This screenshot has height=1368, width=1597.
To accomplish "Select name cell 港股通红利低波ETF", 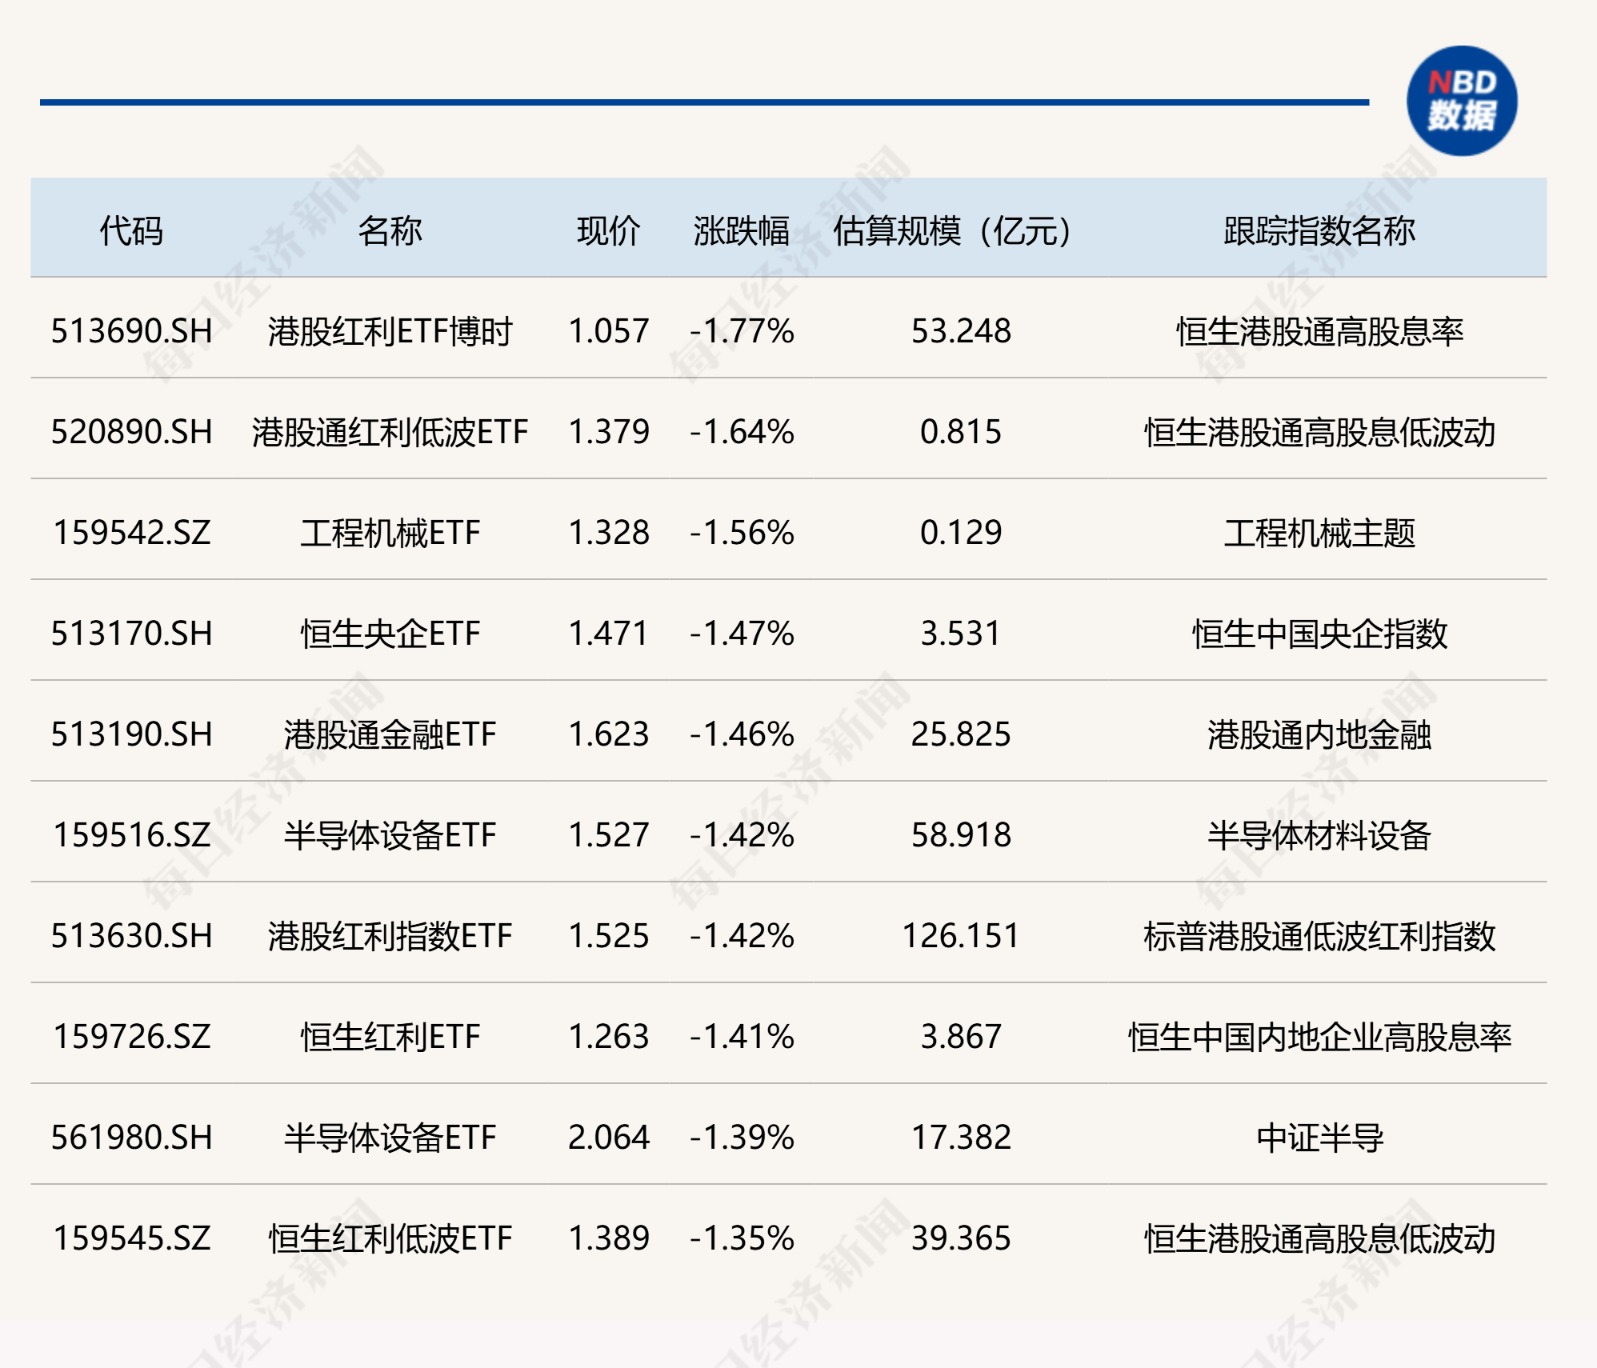I will pos(390,432).
